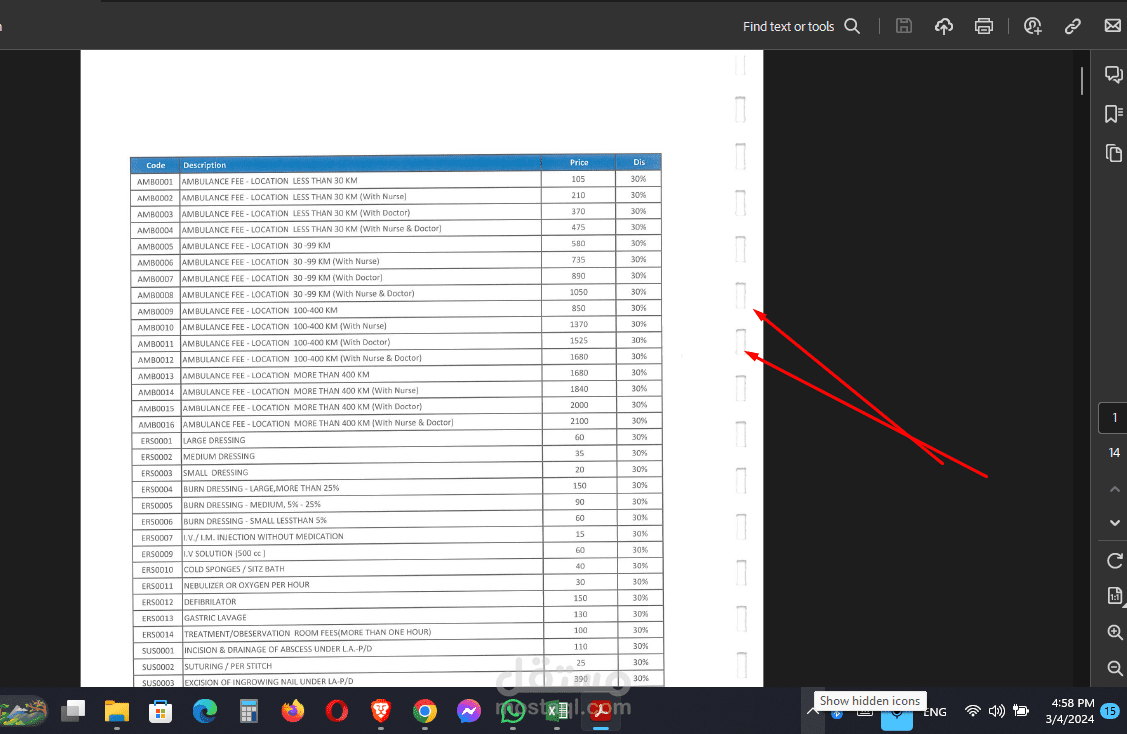Click the Find text or tools field

click(788, 26)
